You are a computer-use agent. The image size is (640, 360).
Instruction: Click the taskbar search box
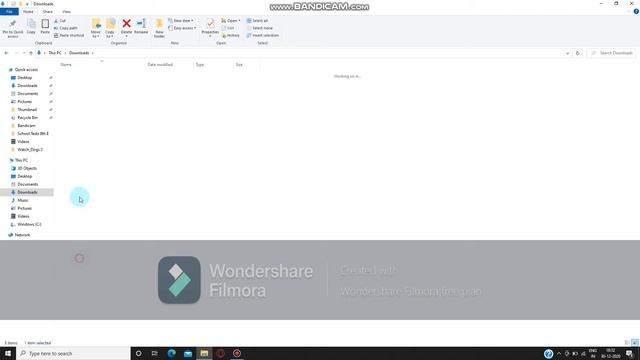73,353
